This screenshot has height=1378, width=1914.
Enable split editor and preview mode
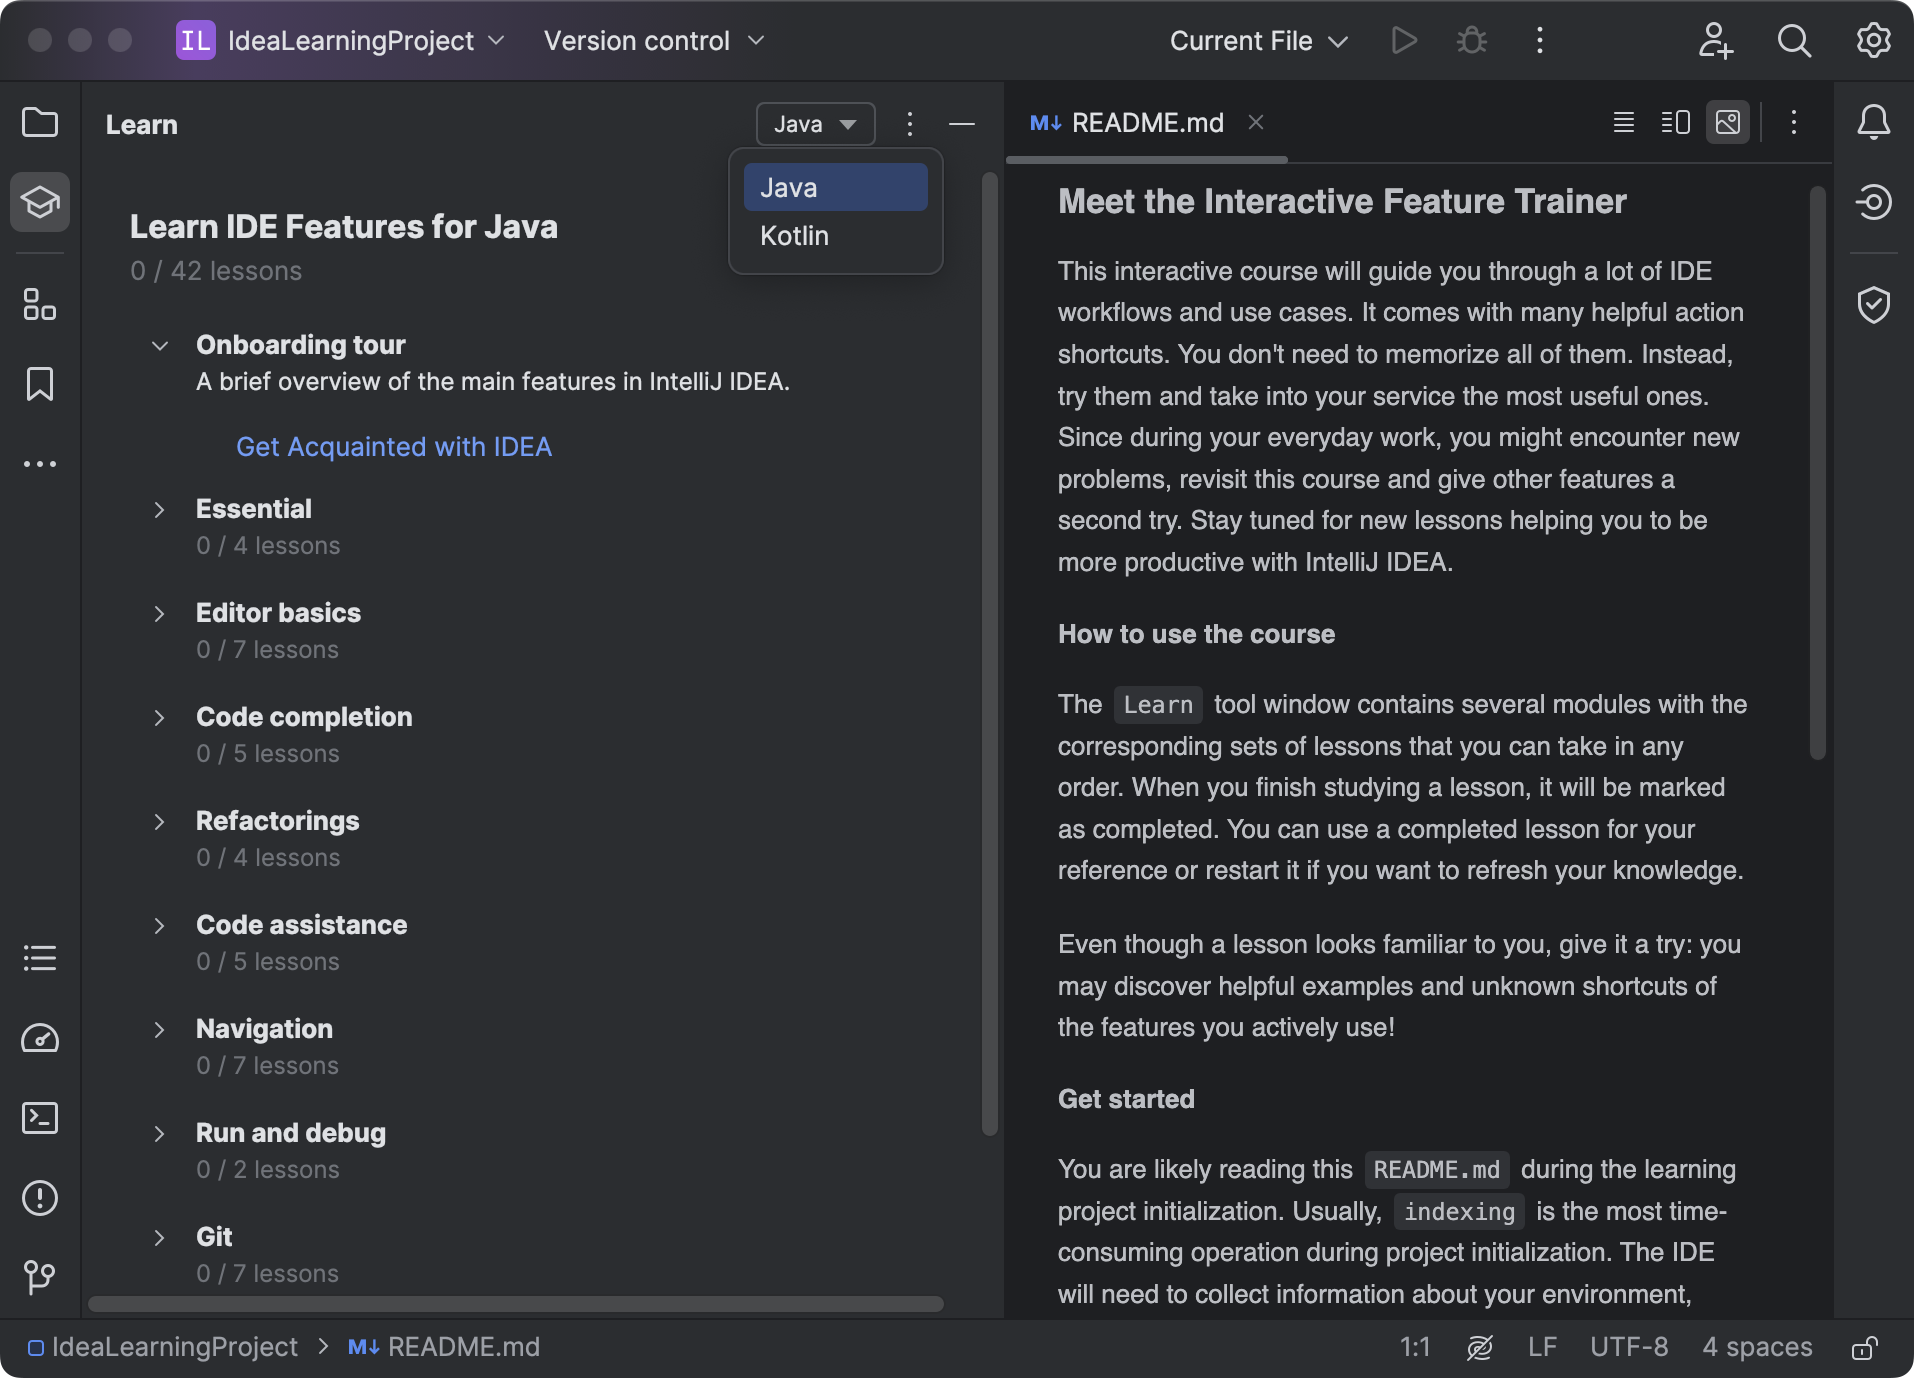pyautogui.click(x=1674, y=122)
